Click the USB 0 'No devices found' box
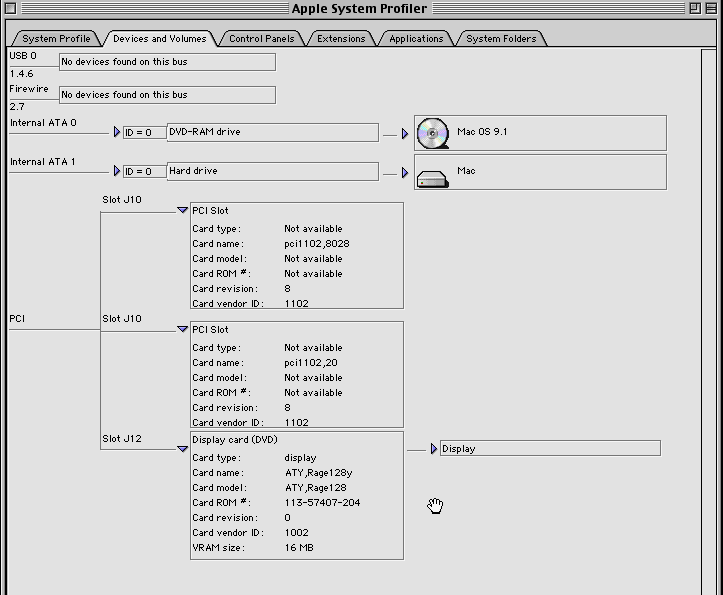 (x=167, y=62)
